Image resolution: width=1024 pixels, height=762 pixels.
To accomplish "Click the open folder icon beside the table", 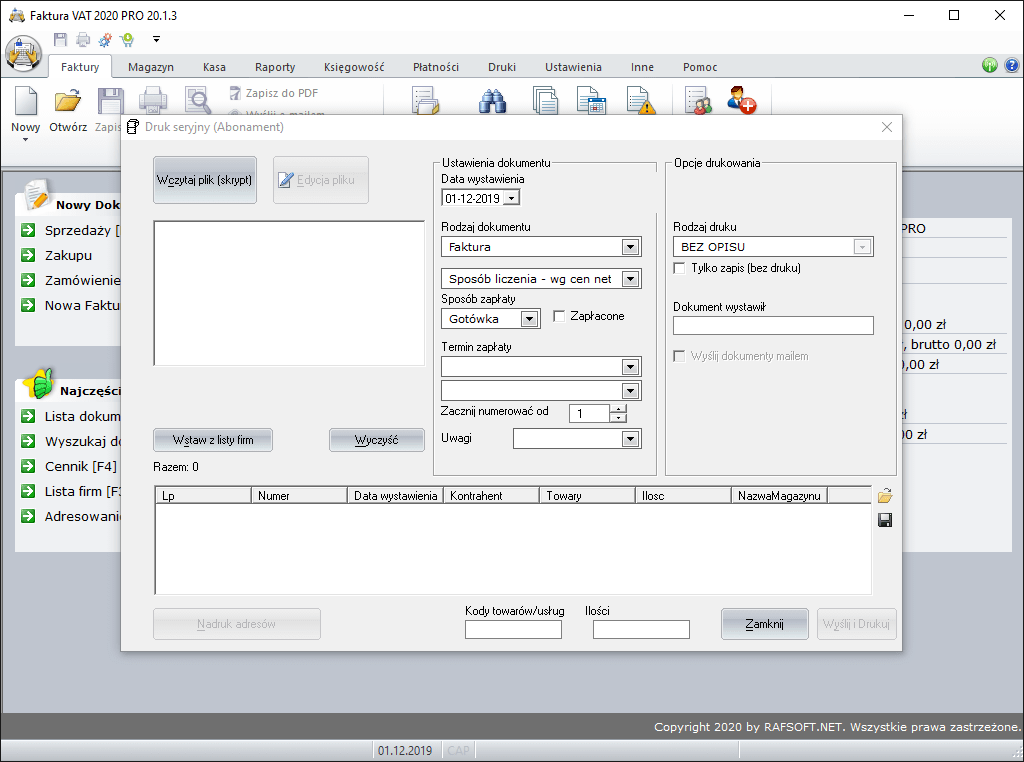I will 885,496.
